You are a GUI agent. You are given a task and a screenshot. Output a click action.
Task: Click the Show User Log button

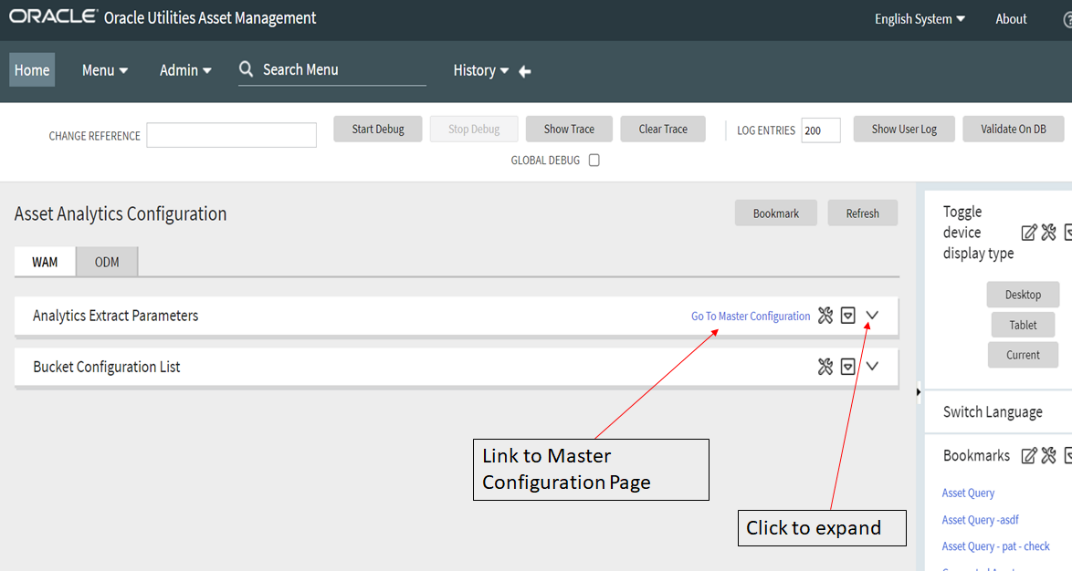tap(904, 129)
